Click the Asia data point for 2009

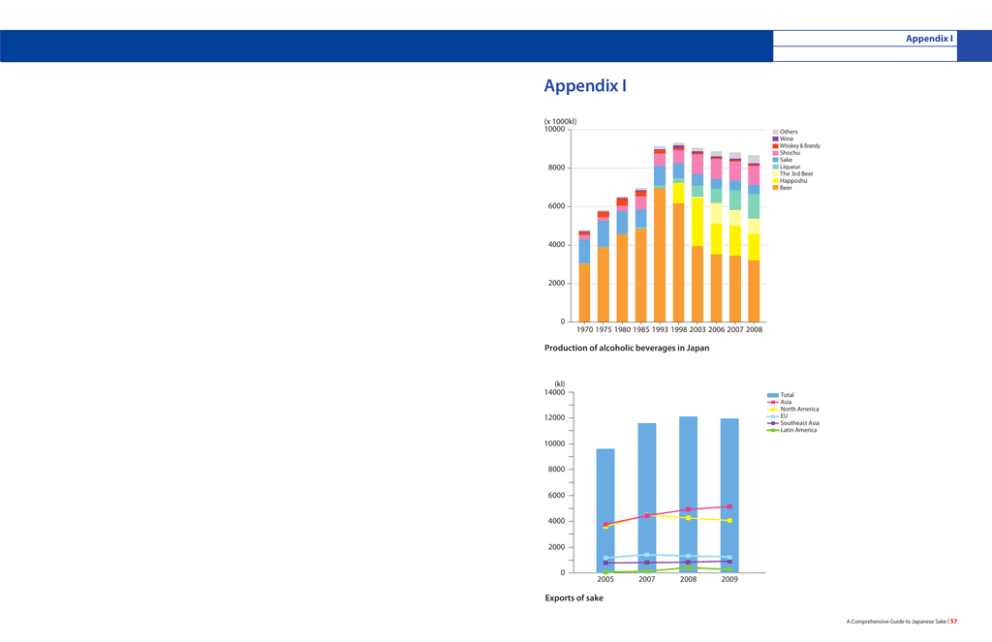click(730, 507)
